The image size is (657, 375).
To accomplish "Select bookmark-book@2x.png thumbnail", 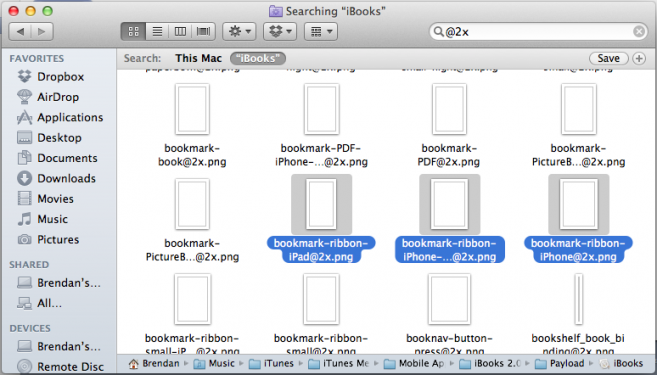I will pyautogui.click(x=192, y=110).
